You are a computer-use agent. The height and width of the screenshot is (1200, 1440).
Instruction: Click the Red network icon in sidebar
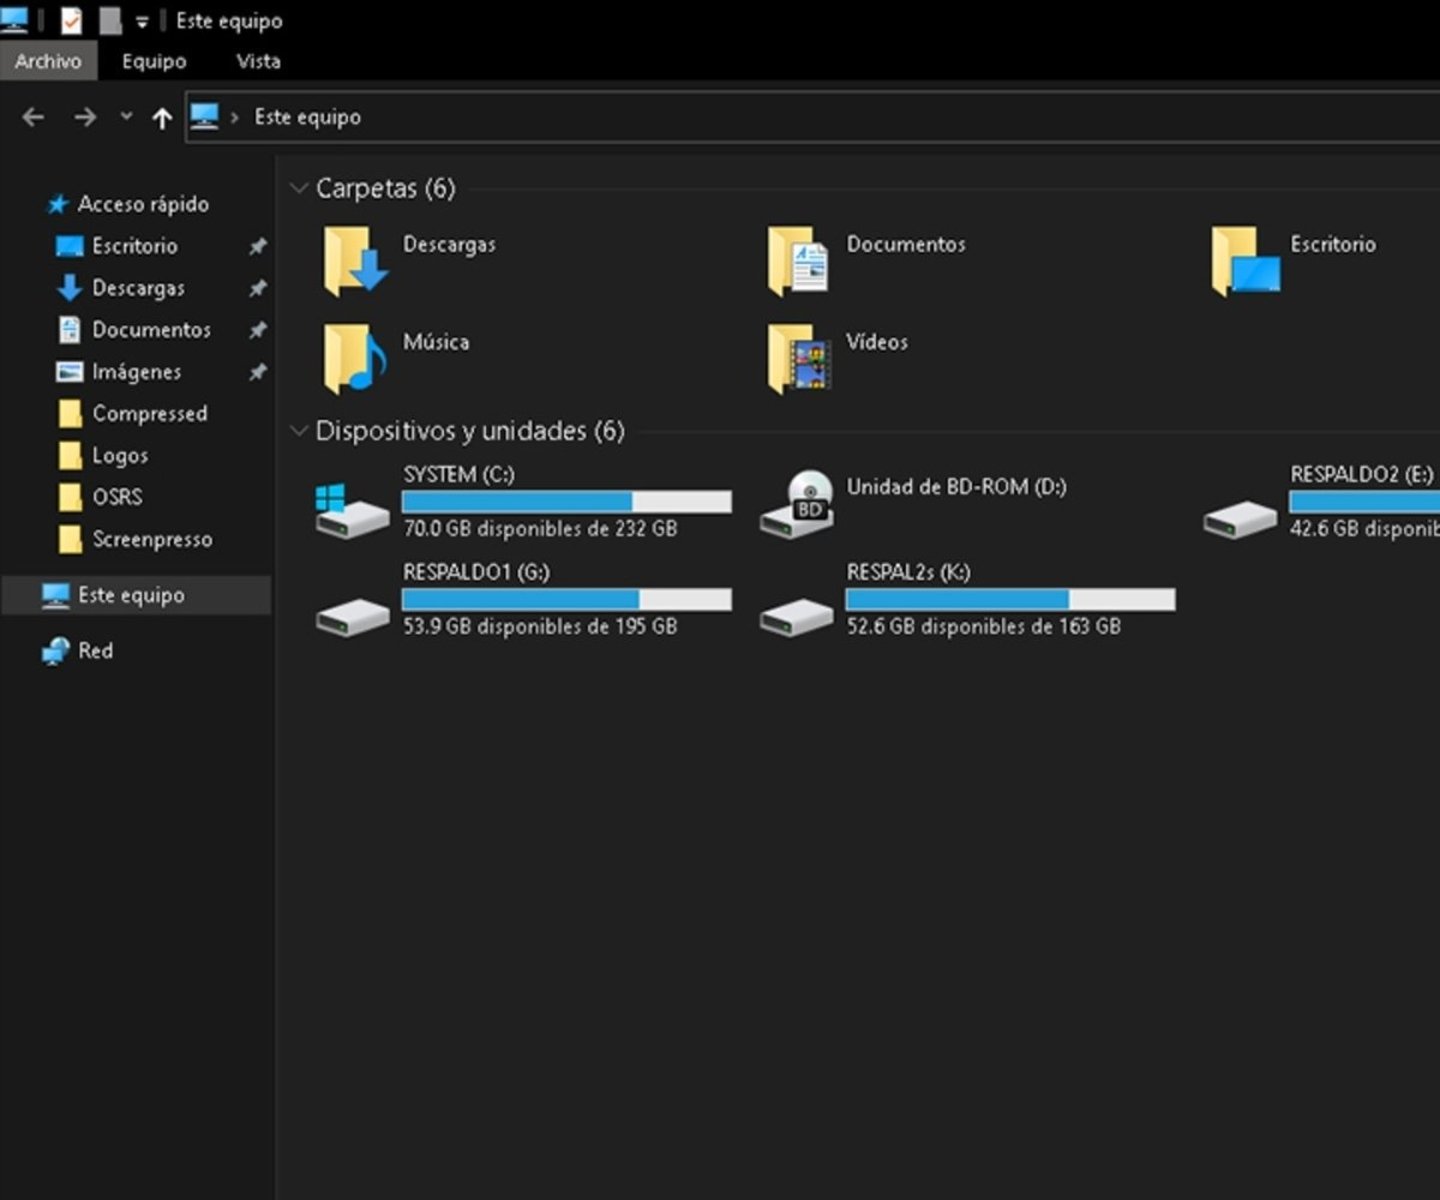point(55,651)
